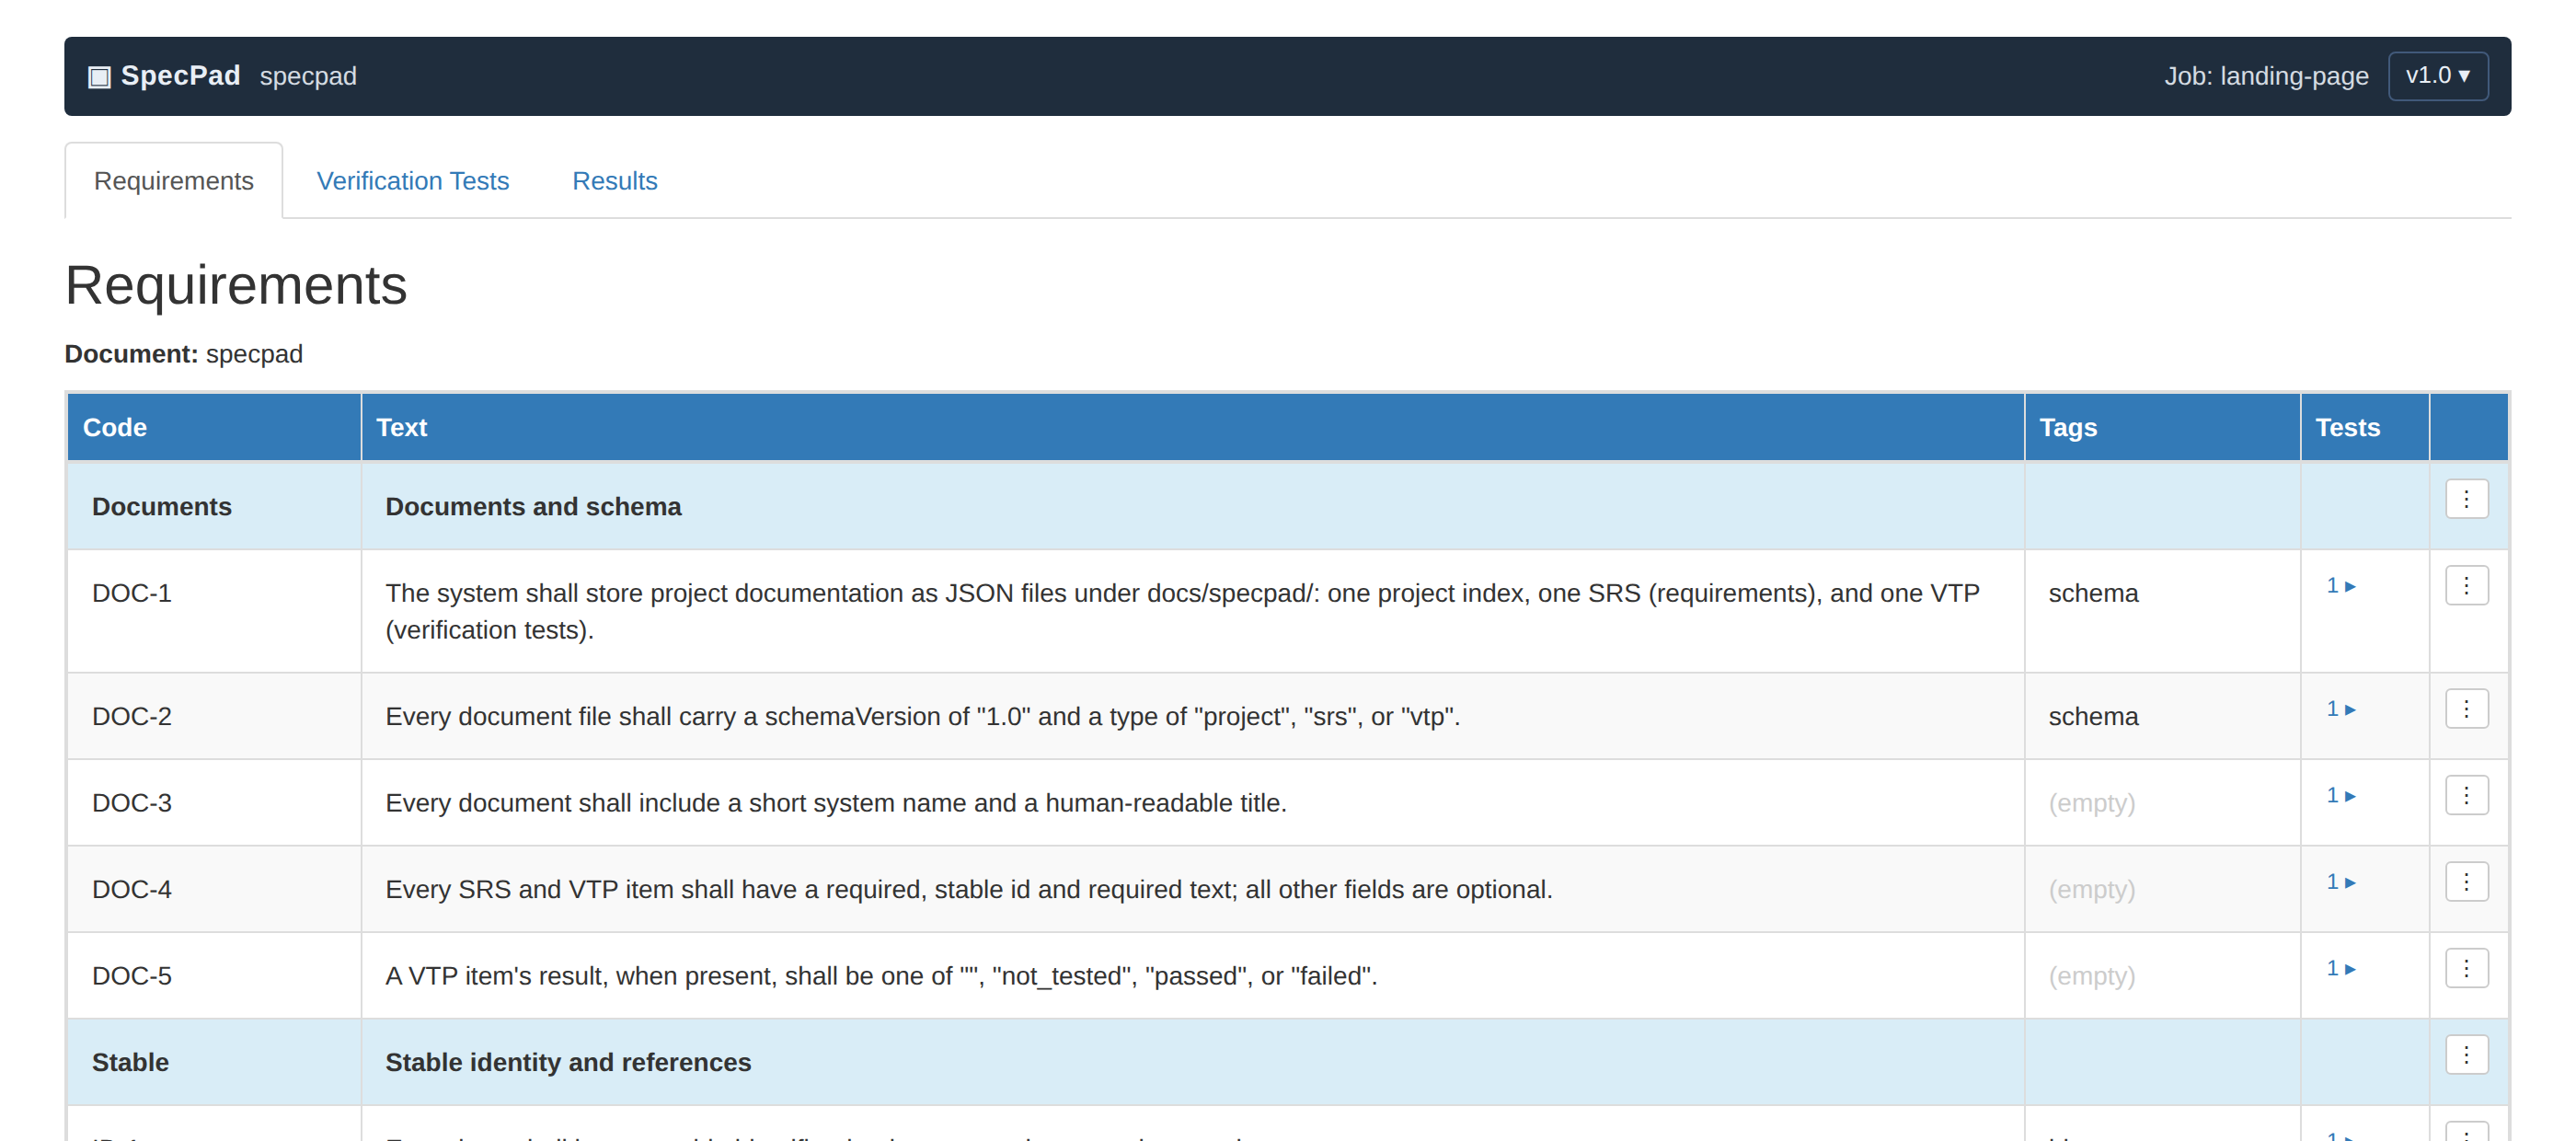
Task: Open the kebab menu for DOC-5 row
Action: (x=2467, y=969)
